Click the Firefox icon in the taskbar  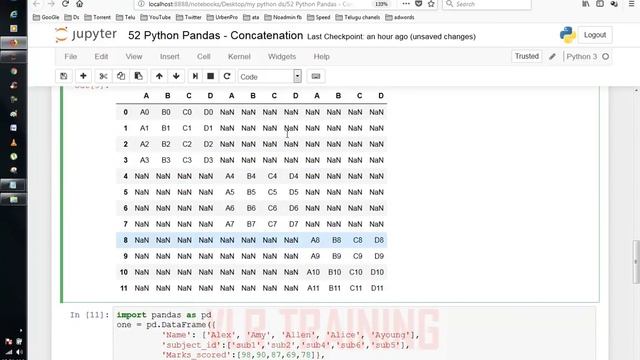(x=13, y=43)
